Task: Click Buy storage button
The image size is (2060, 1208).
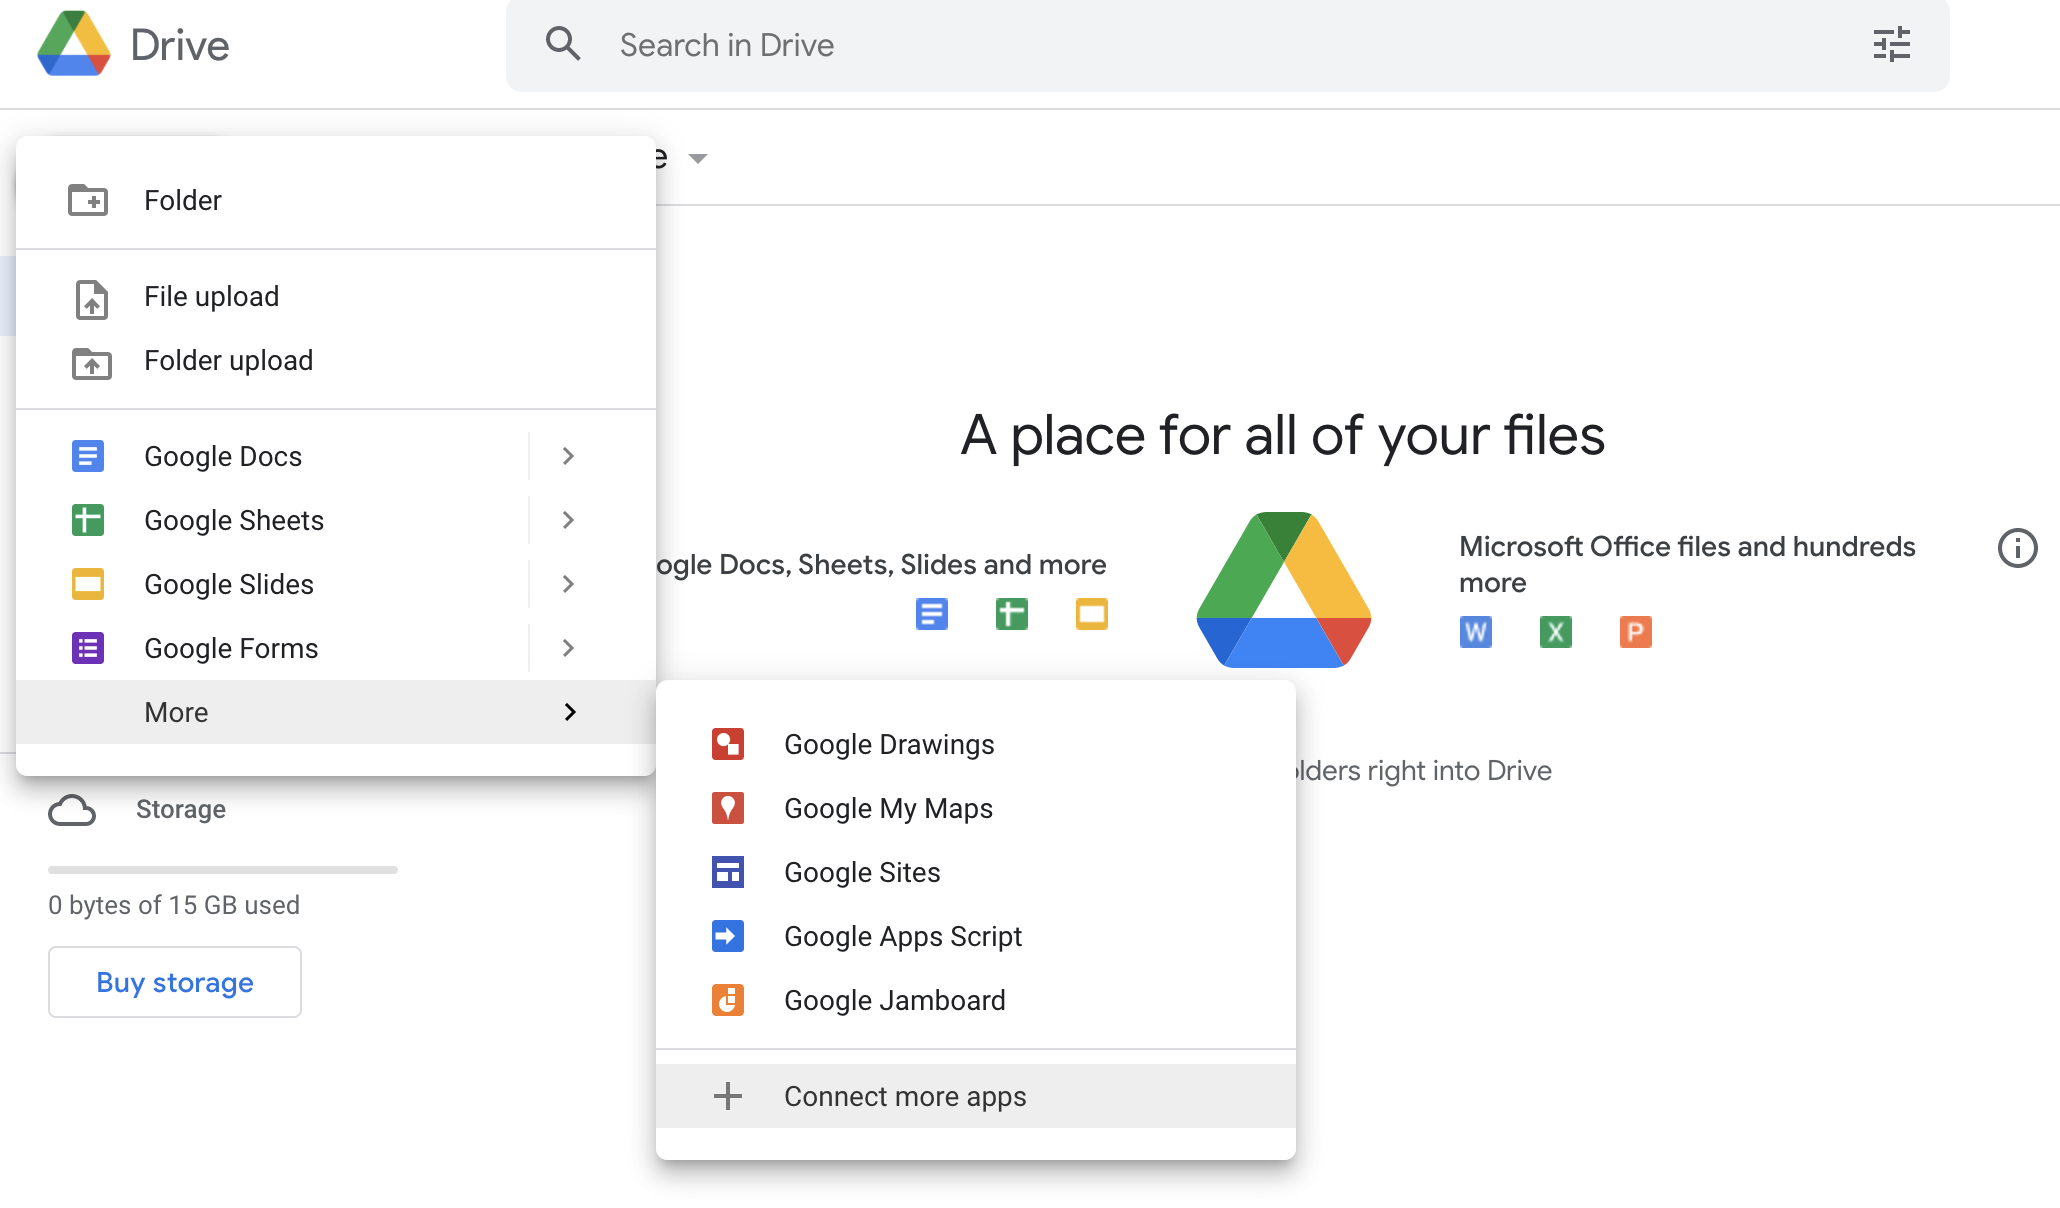Action: (173, 984)
